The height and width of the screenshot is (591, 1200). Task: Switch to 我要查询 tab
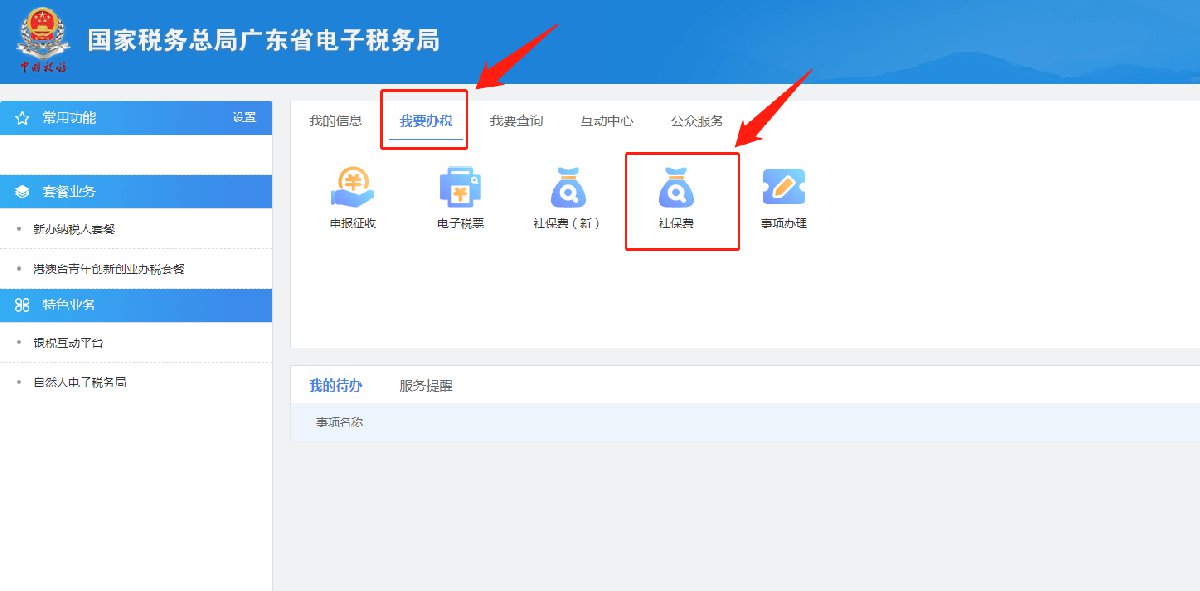[x=516, y=121]
